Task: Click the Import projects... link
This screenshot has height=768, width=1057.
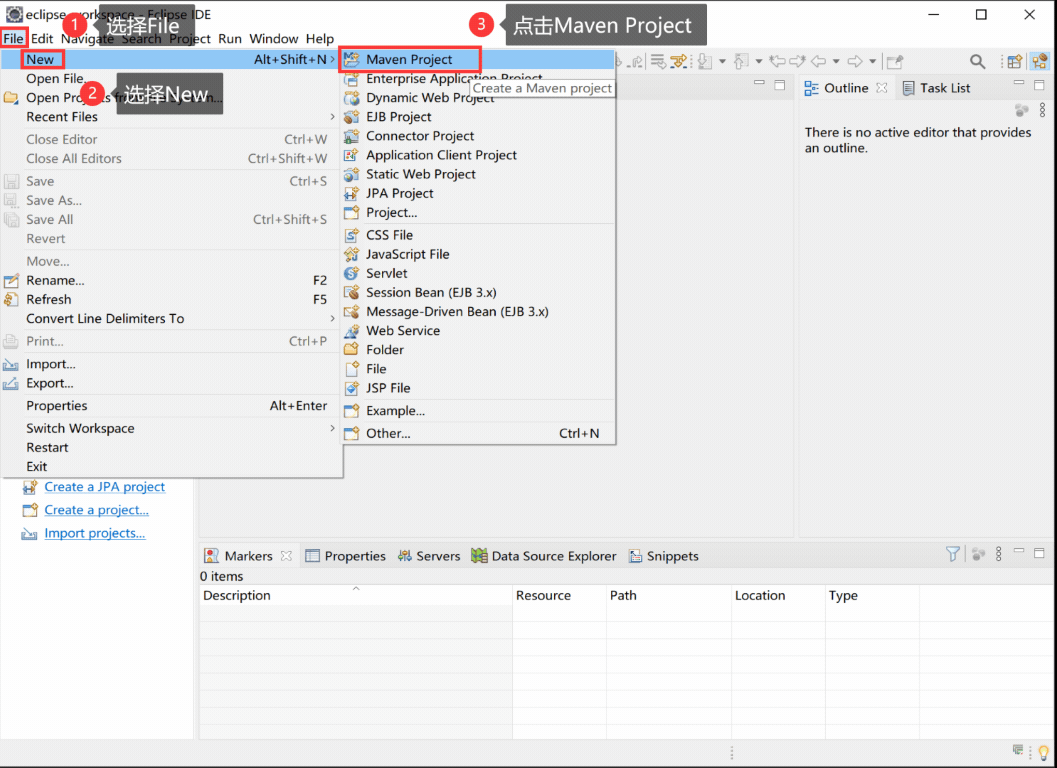Action: coord(94,533)
